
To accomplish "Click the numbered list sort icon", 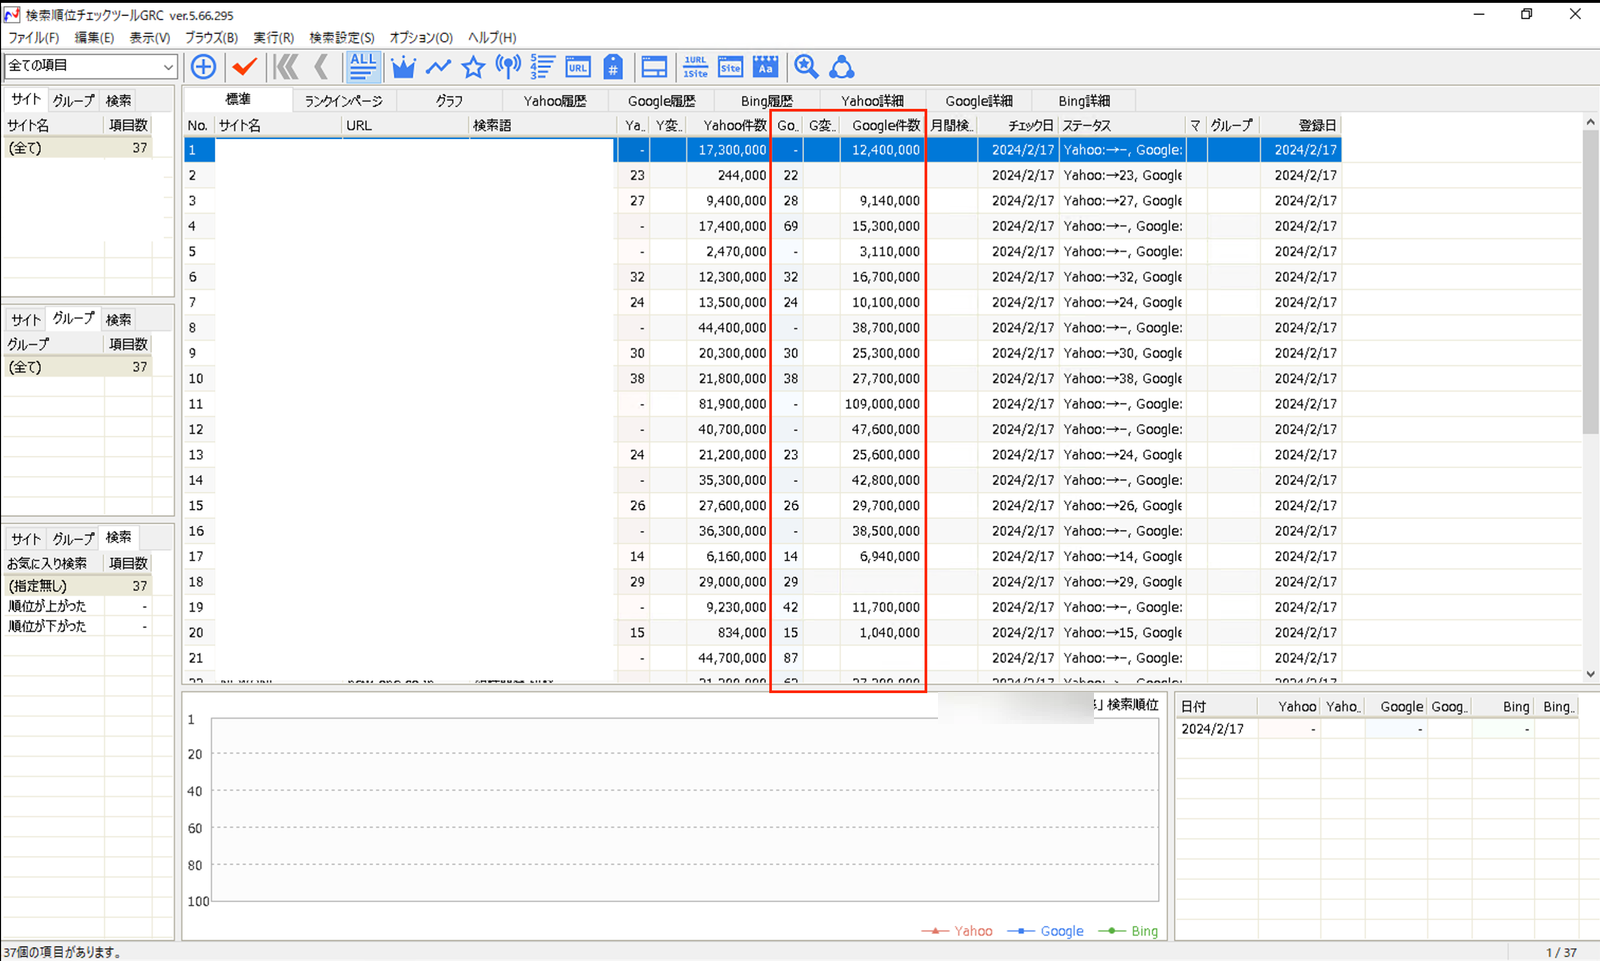I will tap(543, 67).
